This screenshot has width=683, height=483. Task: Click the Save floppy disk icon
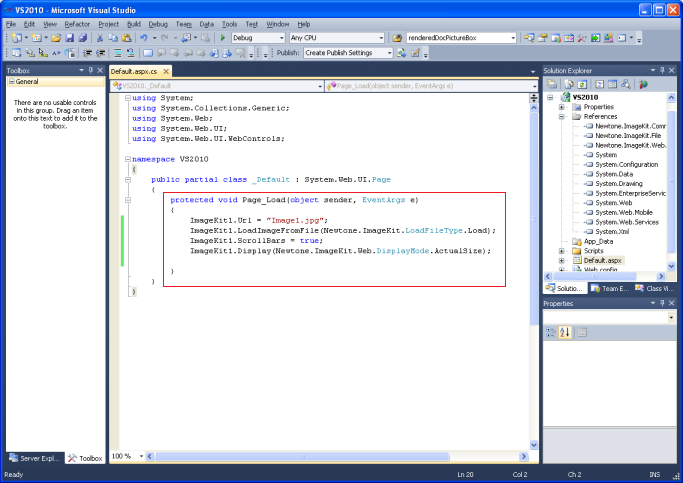pos(69,38)
